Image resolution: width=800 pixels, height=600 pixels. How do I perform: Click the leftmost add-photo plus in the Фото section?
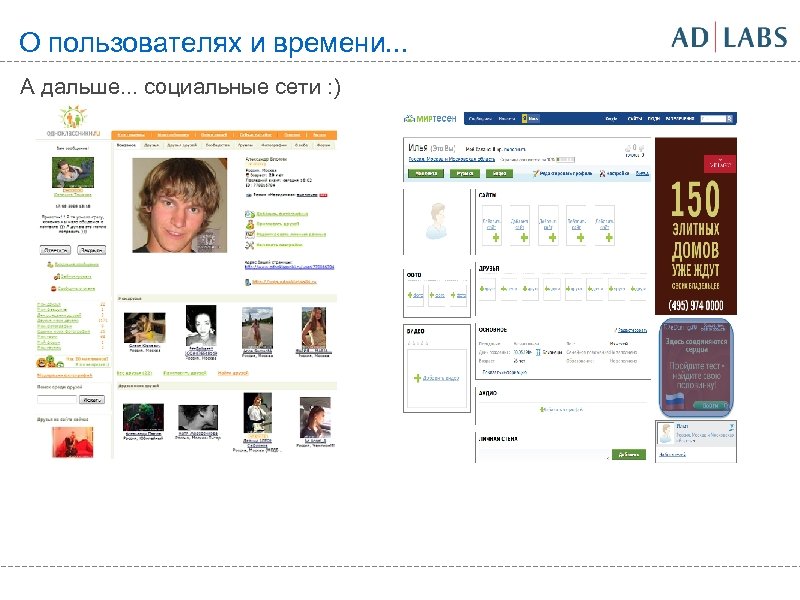click(x=410, y=295)
